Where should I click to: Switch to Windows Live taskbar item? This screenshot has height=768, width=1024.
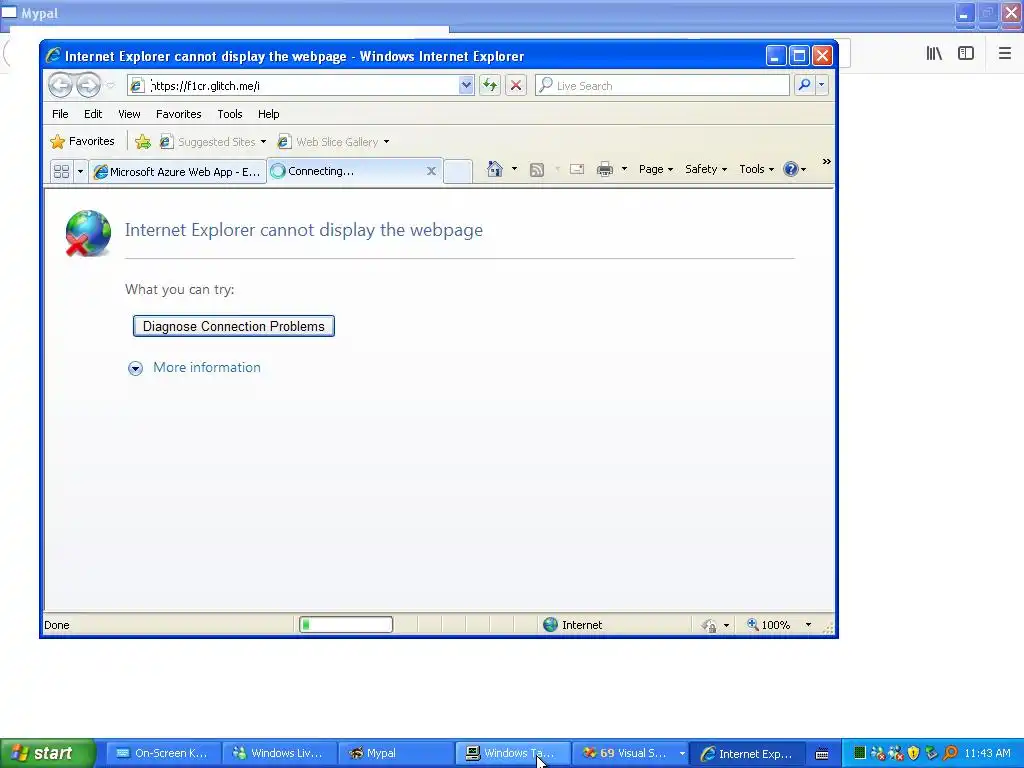pyautogui.click(x=279, y=754)
